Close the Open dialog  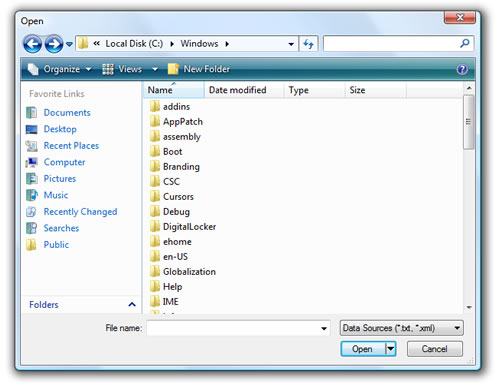[459, 17]
